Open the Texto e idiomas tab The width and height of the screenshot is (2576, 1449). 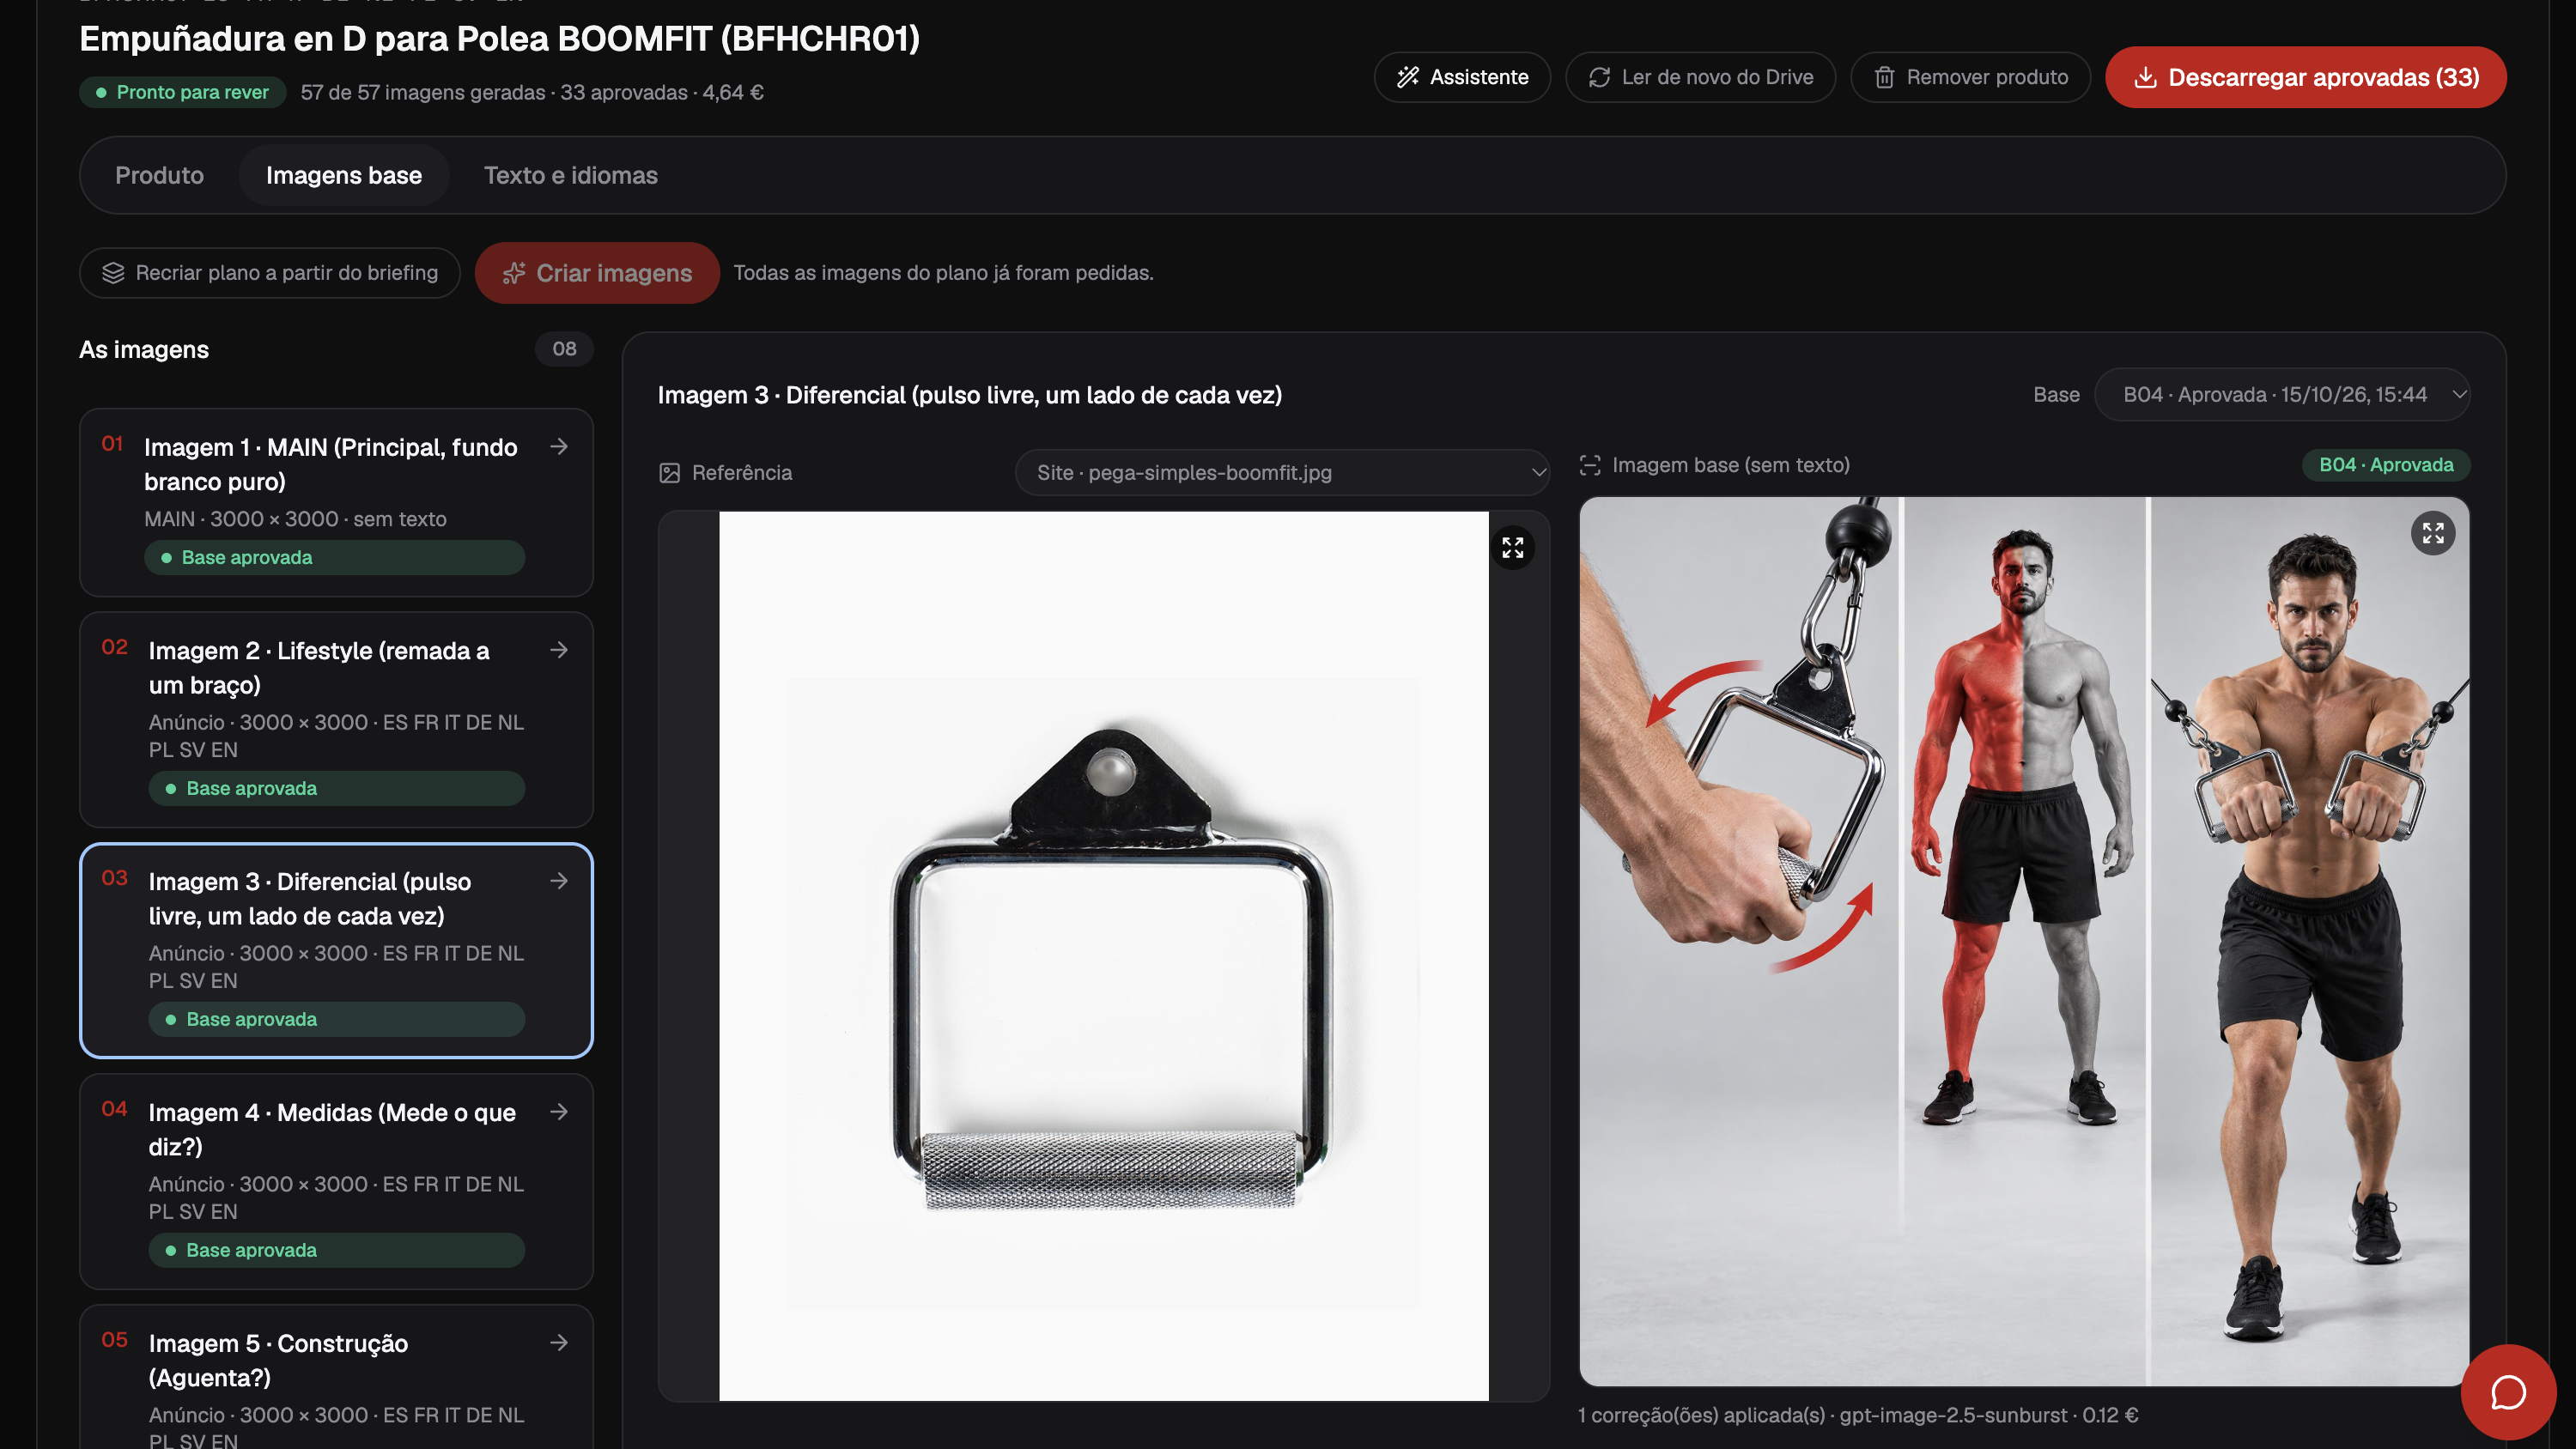click(570, 175)
